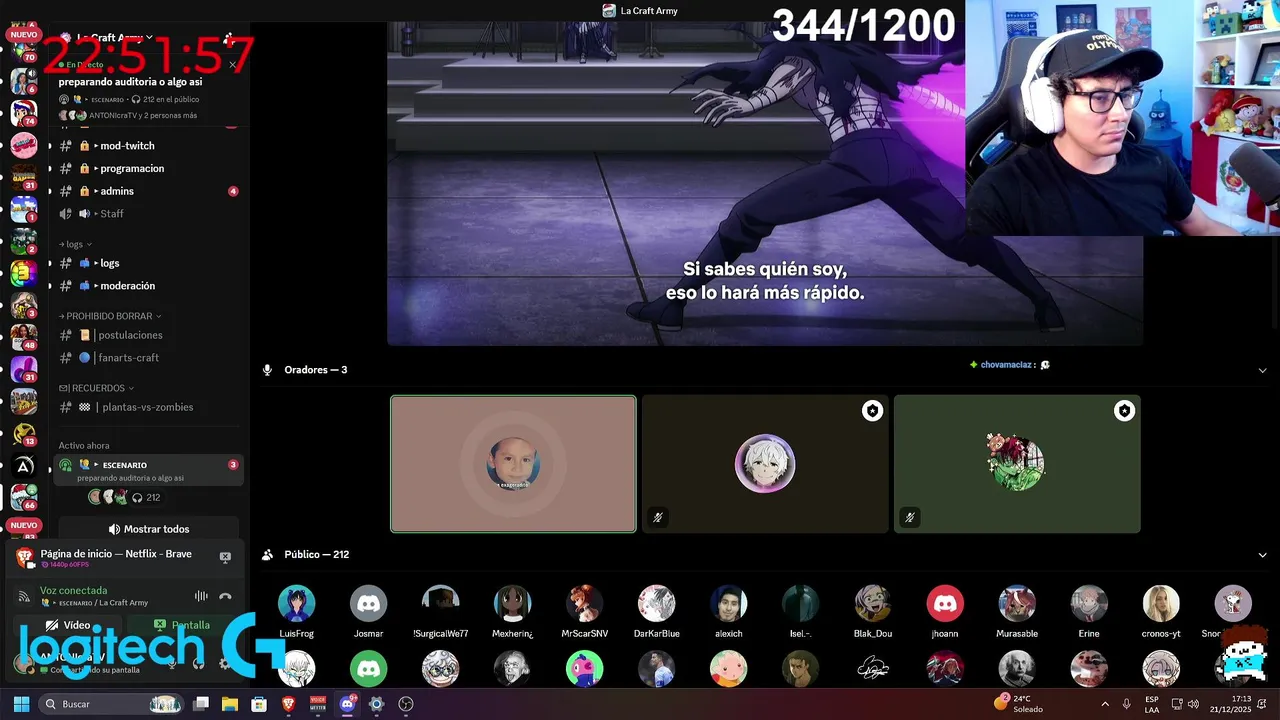Open the voice connection signal details
The image size is (1280, 720).
pos(24,596)
